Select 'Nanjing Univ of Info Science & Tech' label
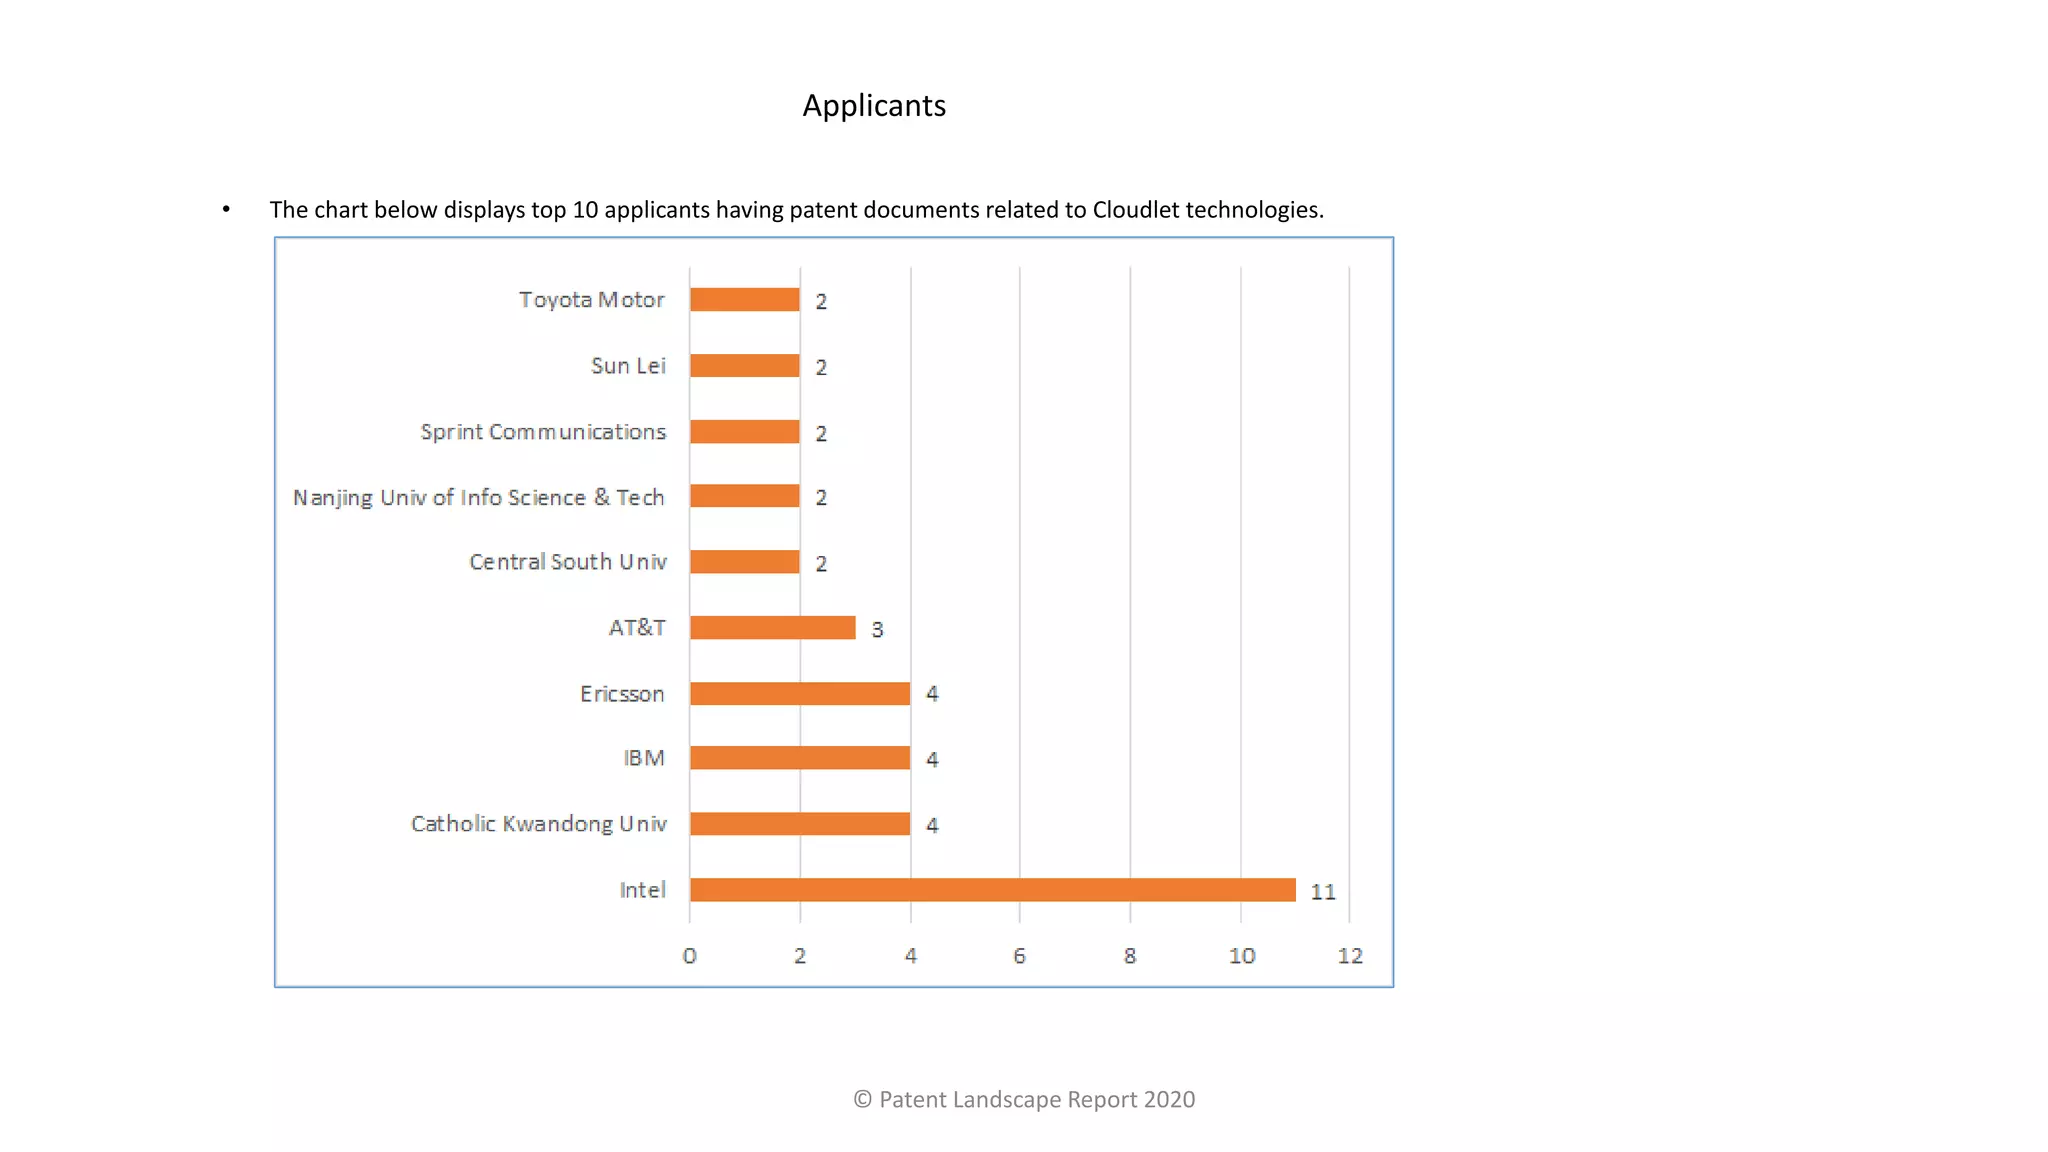 479,498
